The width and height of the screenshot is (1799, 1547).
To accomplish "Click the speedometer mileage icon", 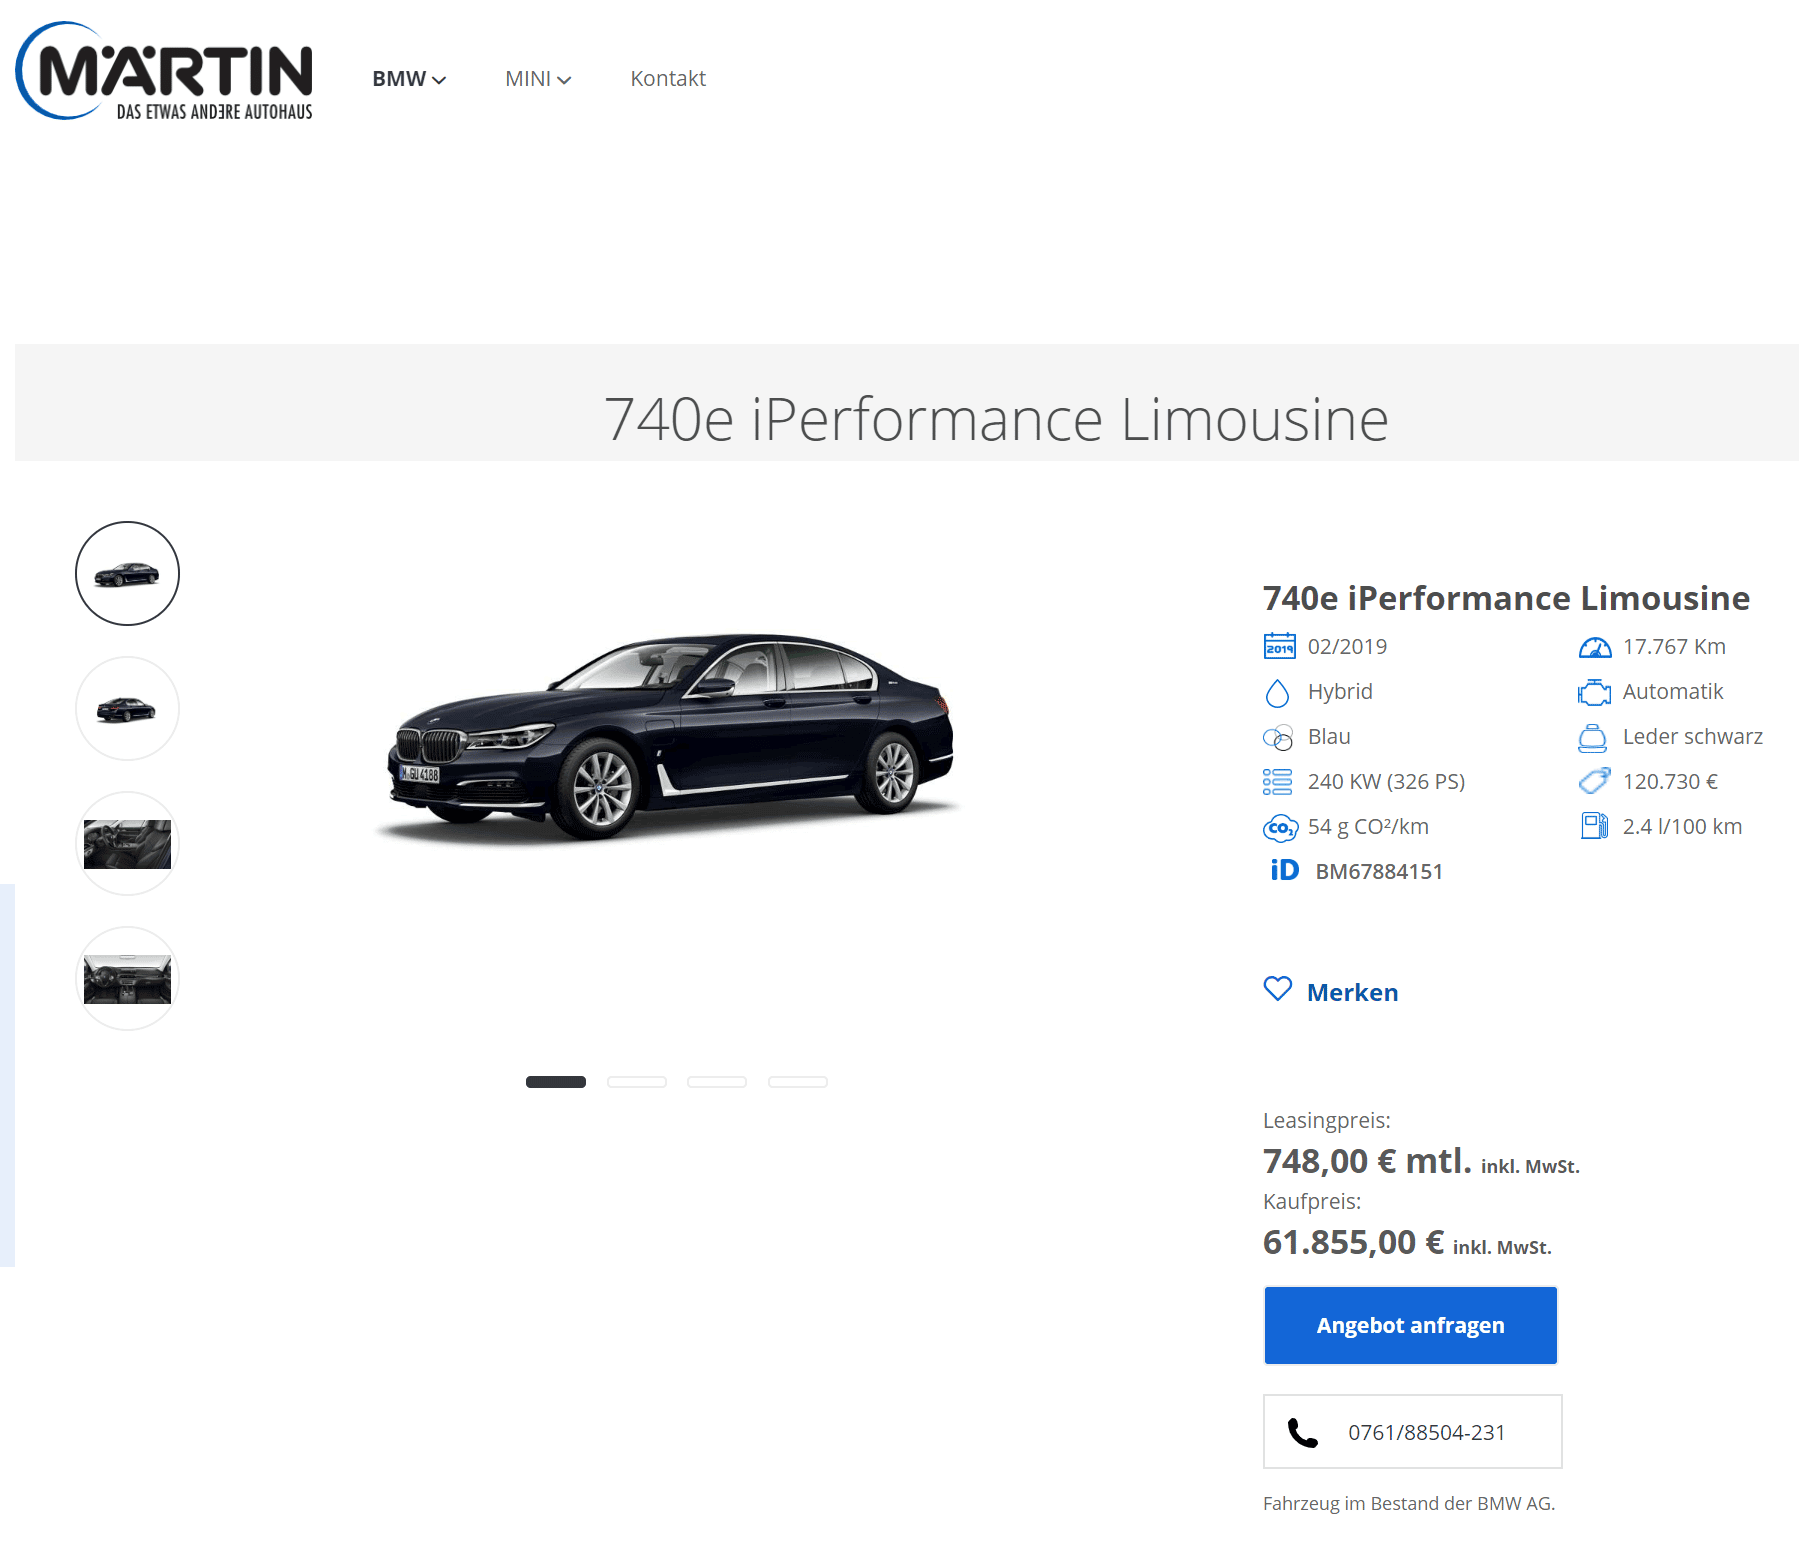I will (1595, 647).
